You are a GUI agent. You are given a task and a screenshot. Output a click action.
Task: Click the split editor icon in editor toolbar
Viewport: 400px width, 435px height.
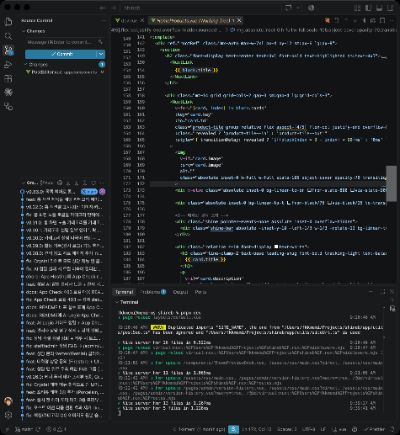point(382,21)
